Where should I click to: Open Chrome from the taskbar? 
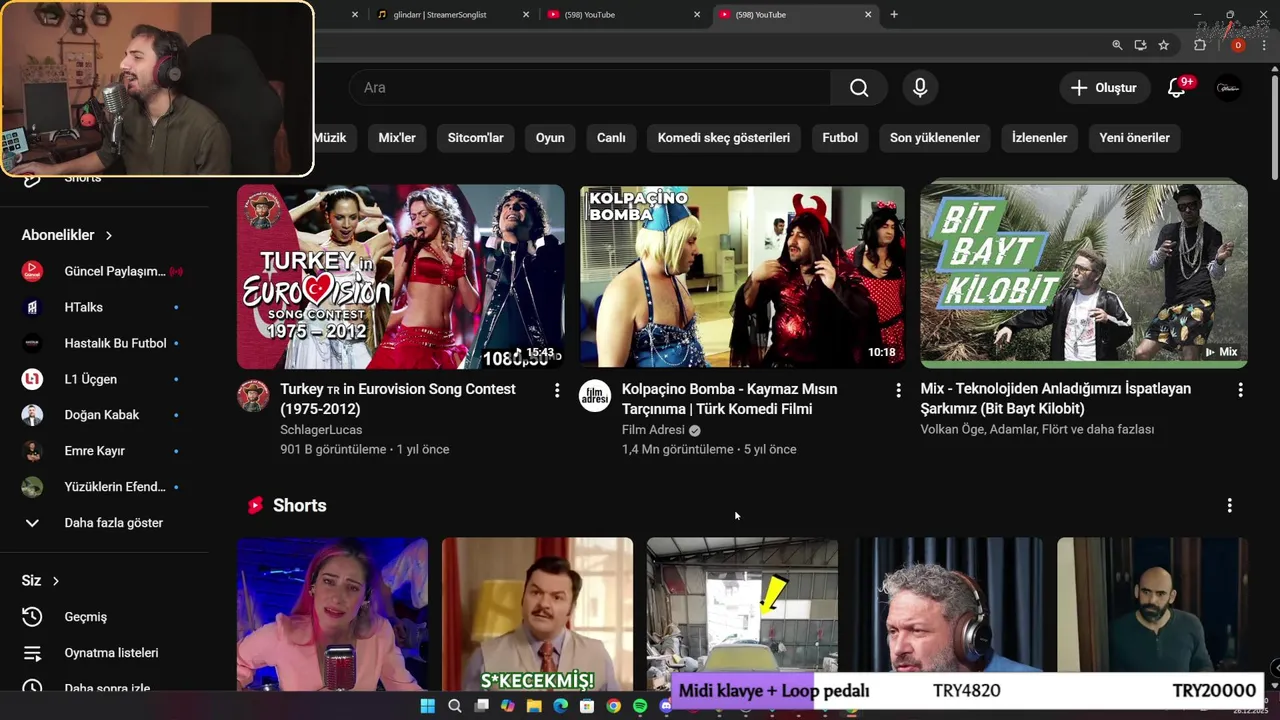[x=613, y=706]
